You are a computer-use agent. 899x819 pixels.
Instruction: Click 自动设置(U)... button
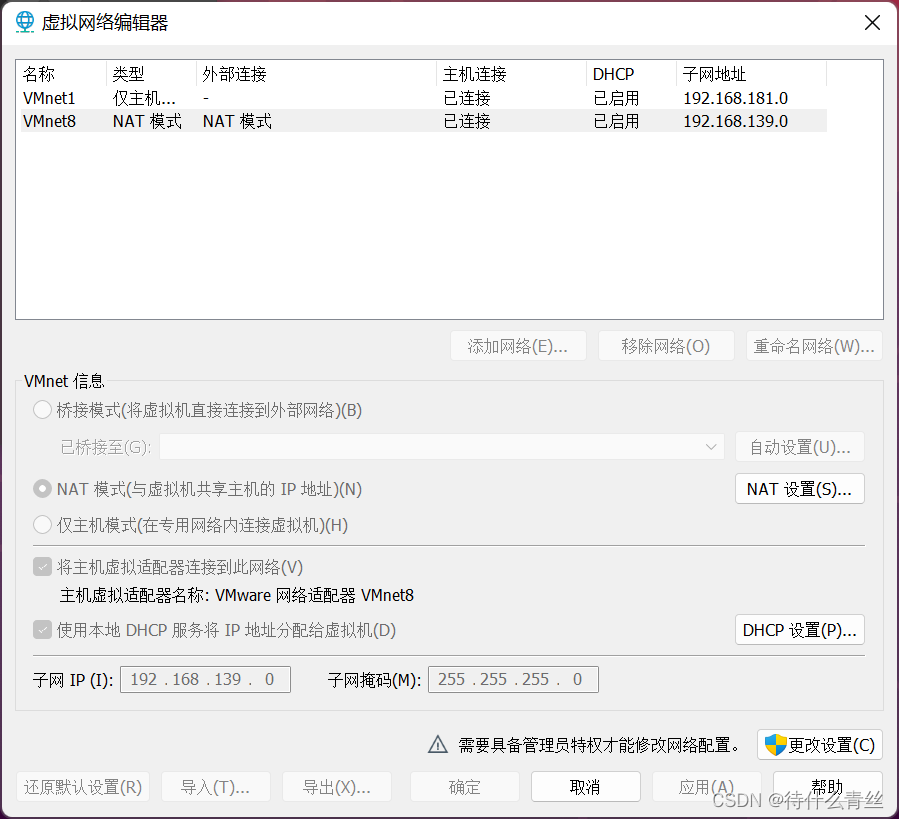[800, 447]
